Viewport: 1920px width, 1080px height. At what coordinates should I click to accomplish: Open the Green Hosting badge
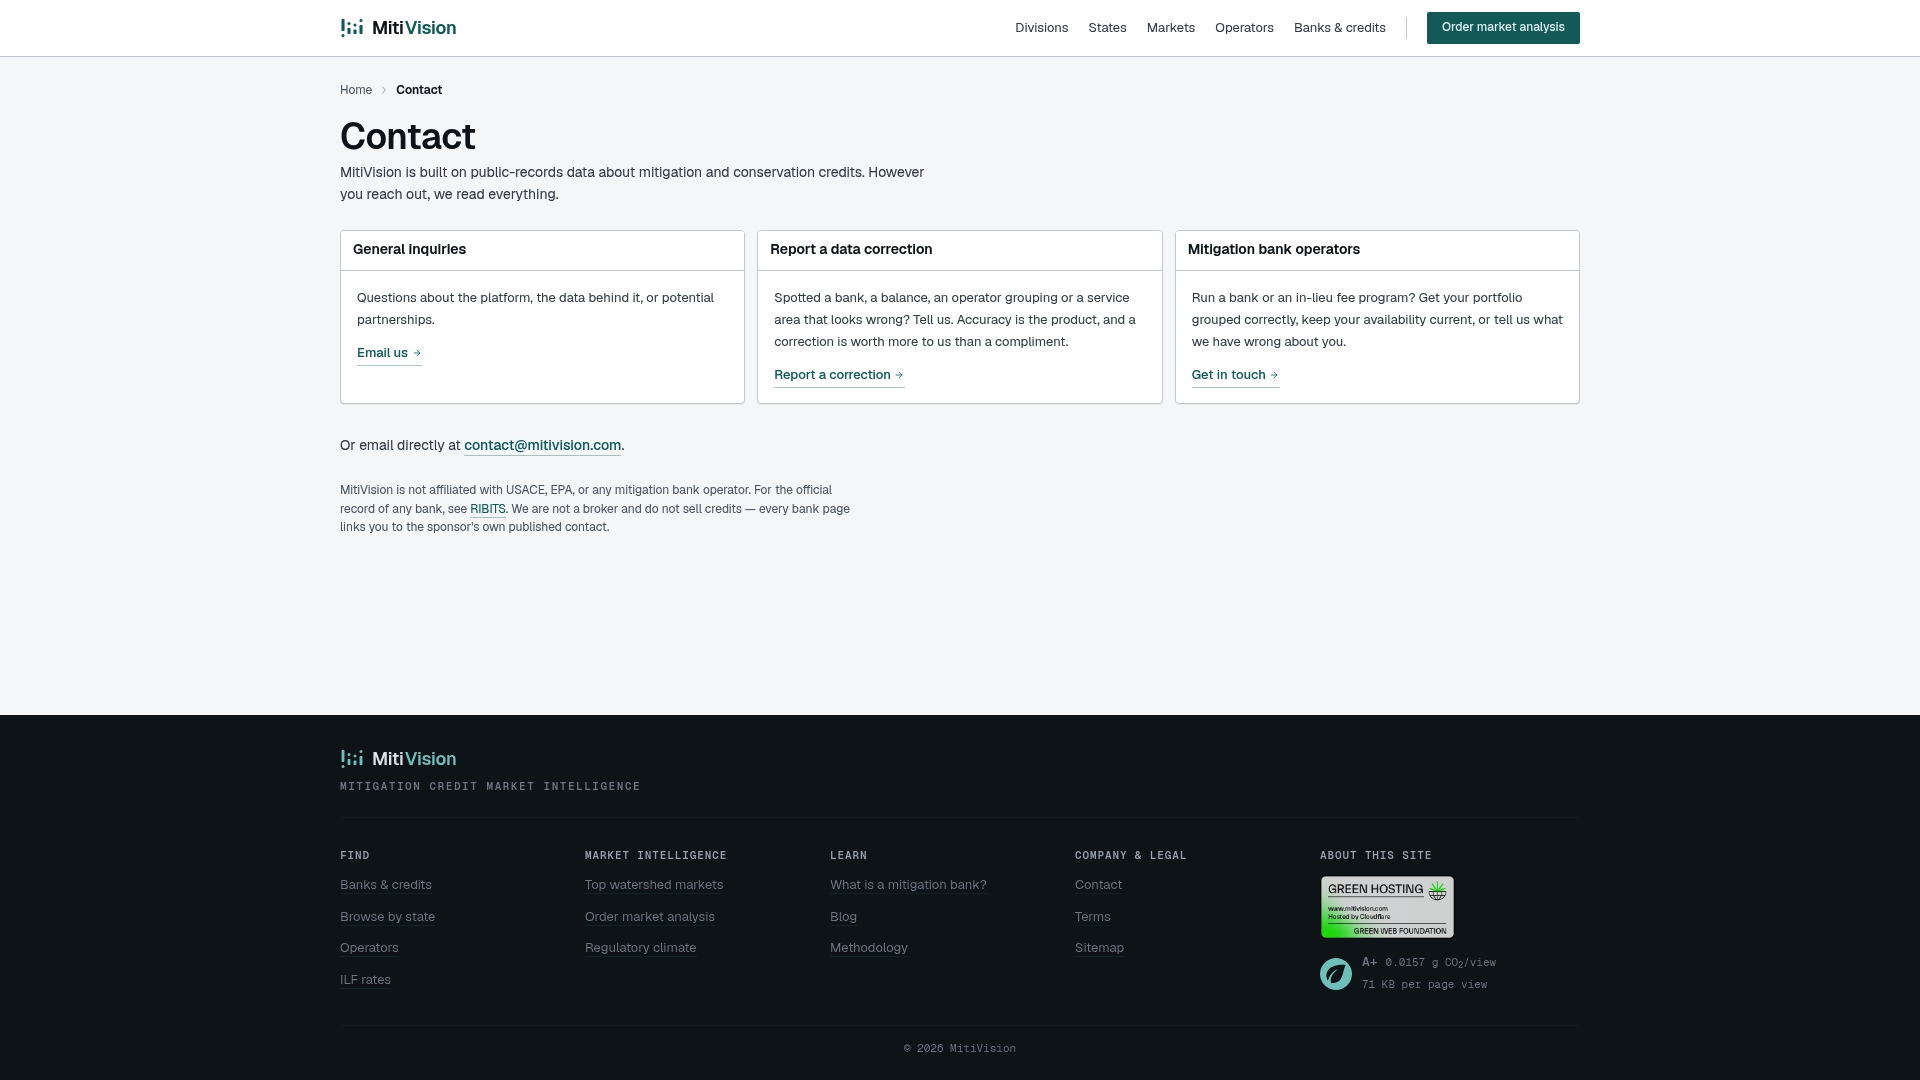pos(1387,907)
